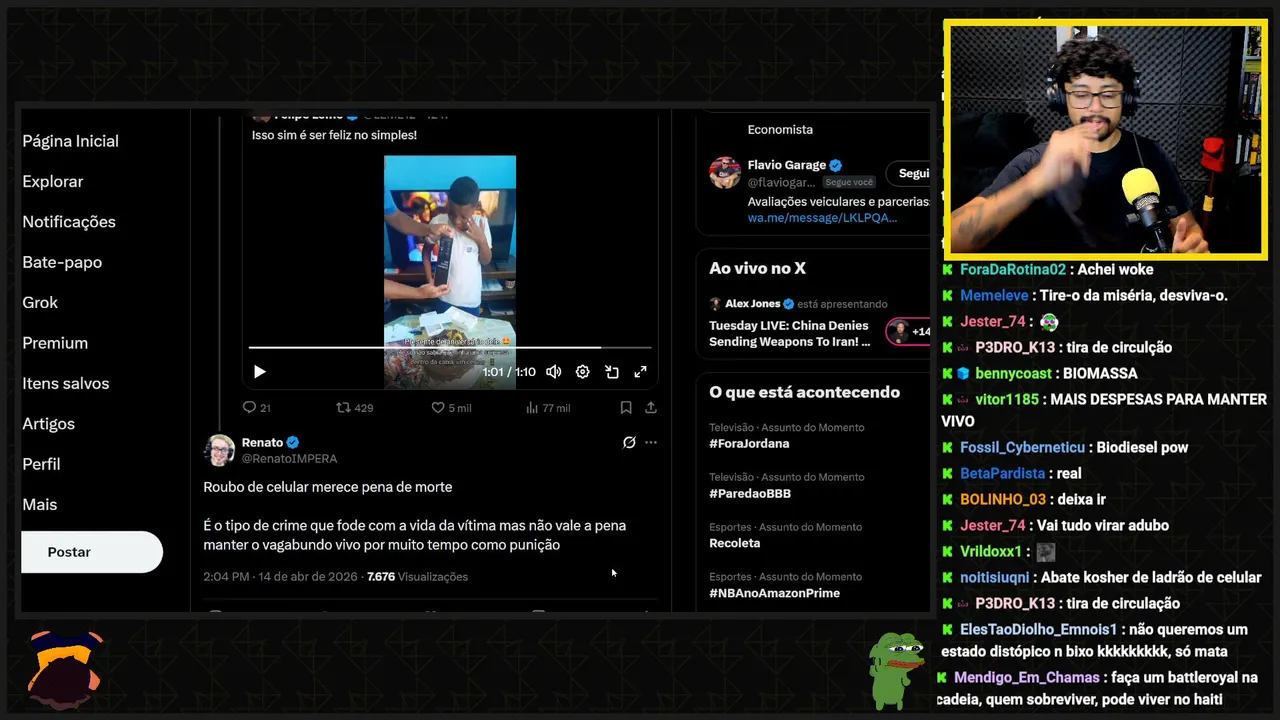This screenshot has height=720, width=1280.
Task: Click chat user BOLINHO_03
Action: pos(1003,500)
